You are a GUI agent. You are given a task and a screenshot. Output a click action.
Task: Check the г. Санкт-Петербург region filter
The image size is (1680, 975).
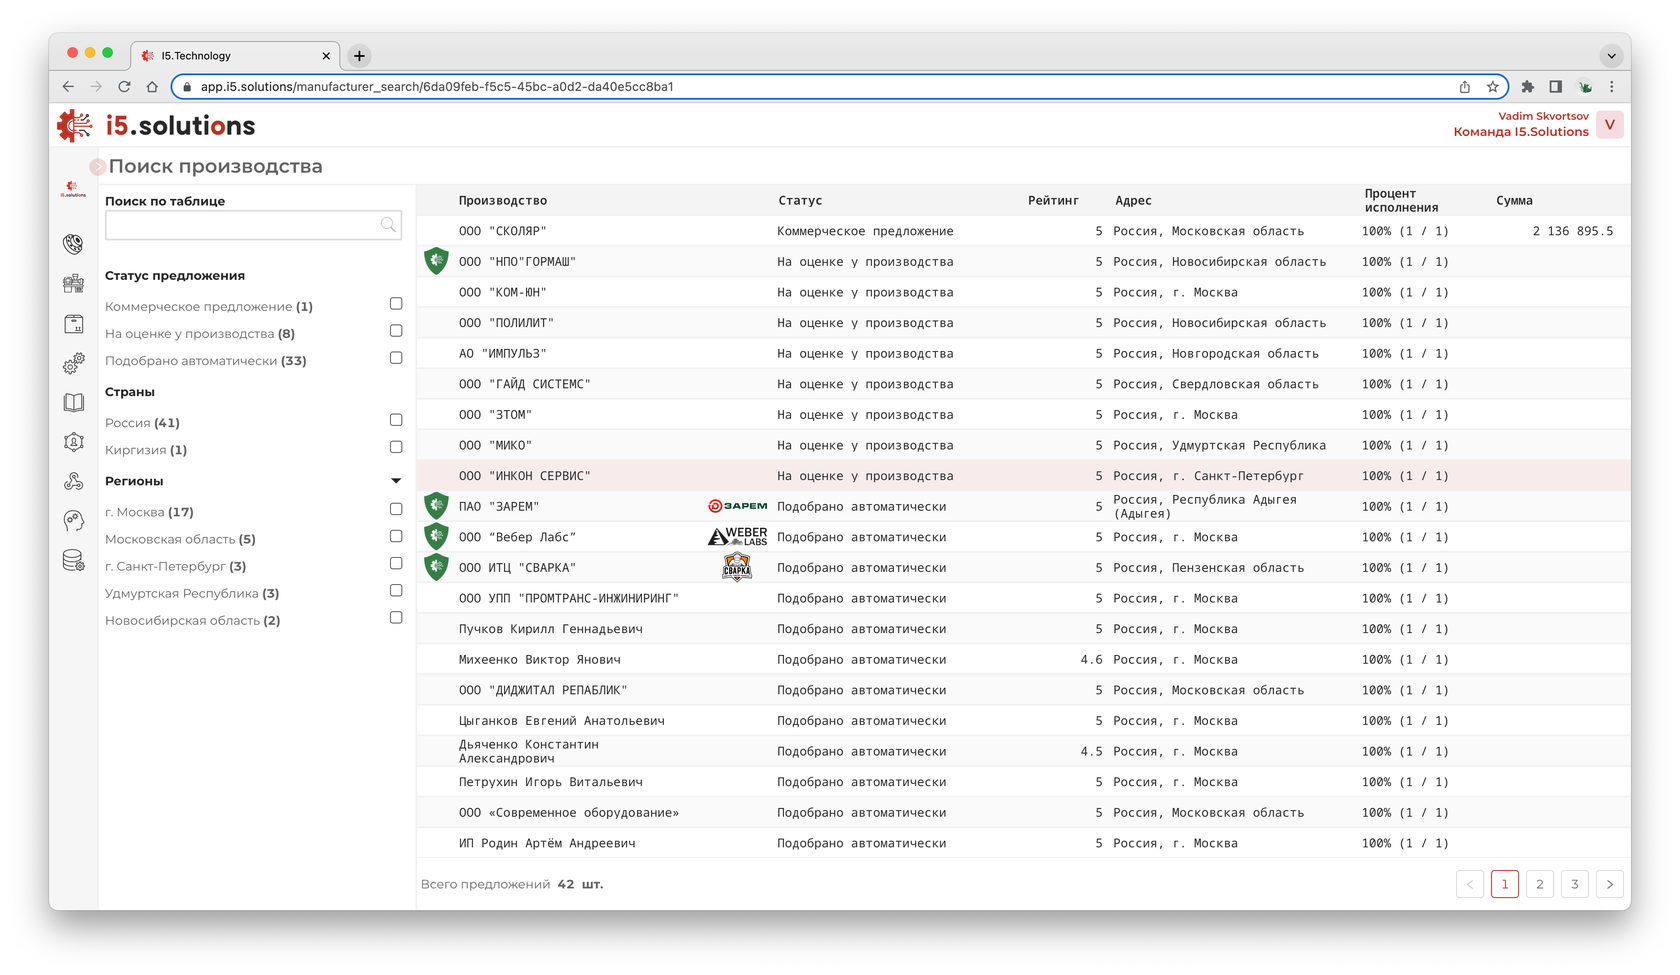[x=396, y=563]
